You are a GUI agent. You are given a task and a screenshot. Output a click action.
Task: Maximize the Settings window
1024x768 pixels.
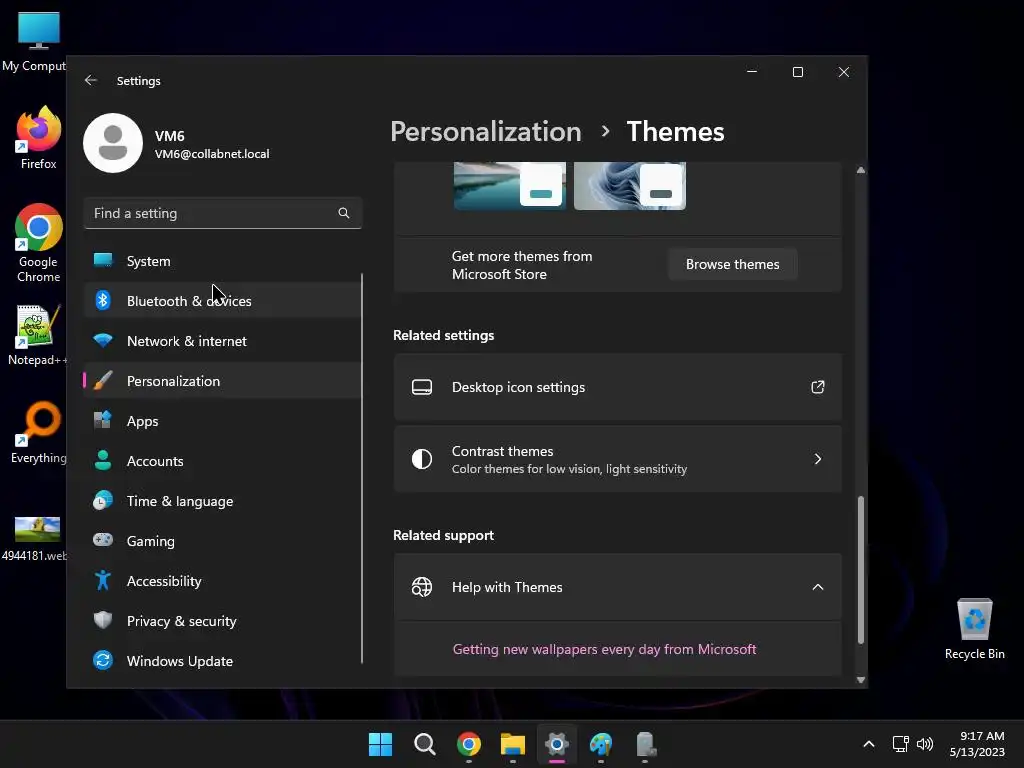(x=797, y=72)
